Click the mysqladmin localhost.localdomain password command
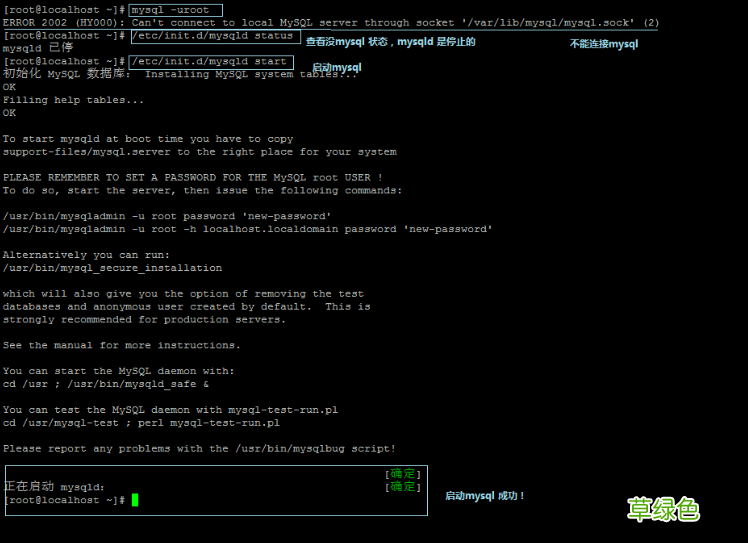748x543 pixels. 247,229
